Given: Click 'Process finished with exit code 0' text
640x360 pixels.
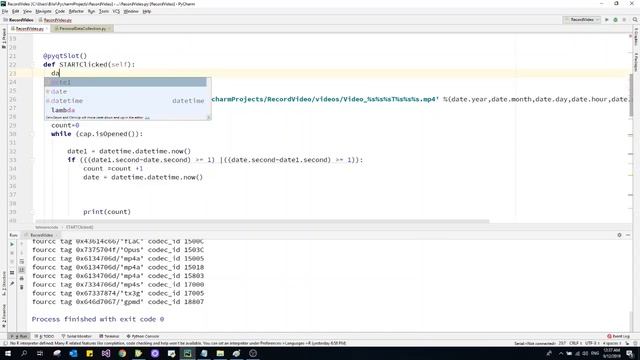Looking at the screenshot, I should 98,319.
